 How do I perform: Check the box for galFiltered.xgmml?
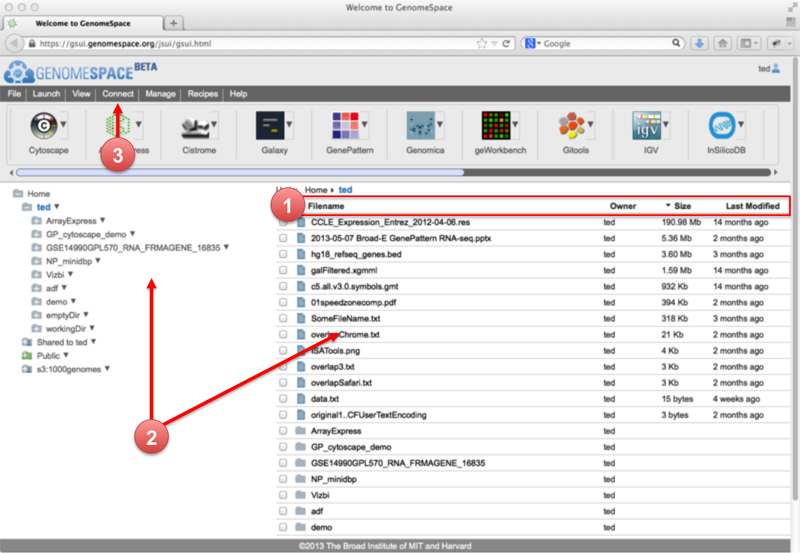pos(283,270)
